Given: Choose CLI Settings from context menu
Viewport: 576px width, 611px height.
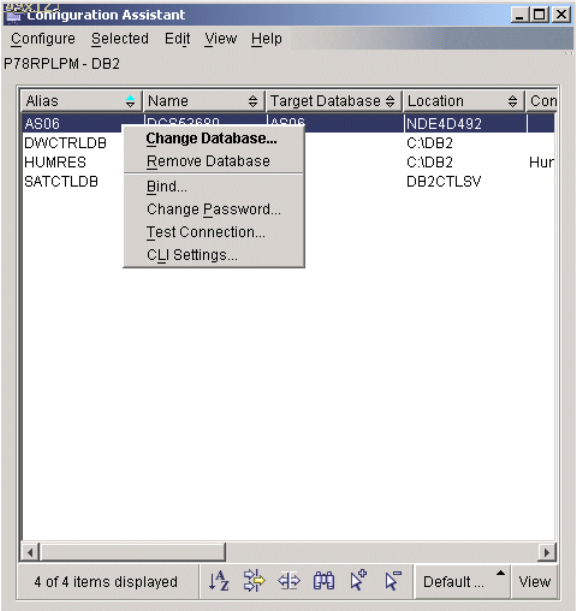Looking at the screenshot, I should click(192, 255).
